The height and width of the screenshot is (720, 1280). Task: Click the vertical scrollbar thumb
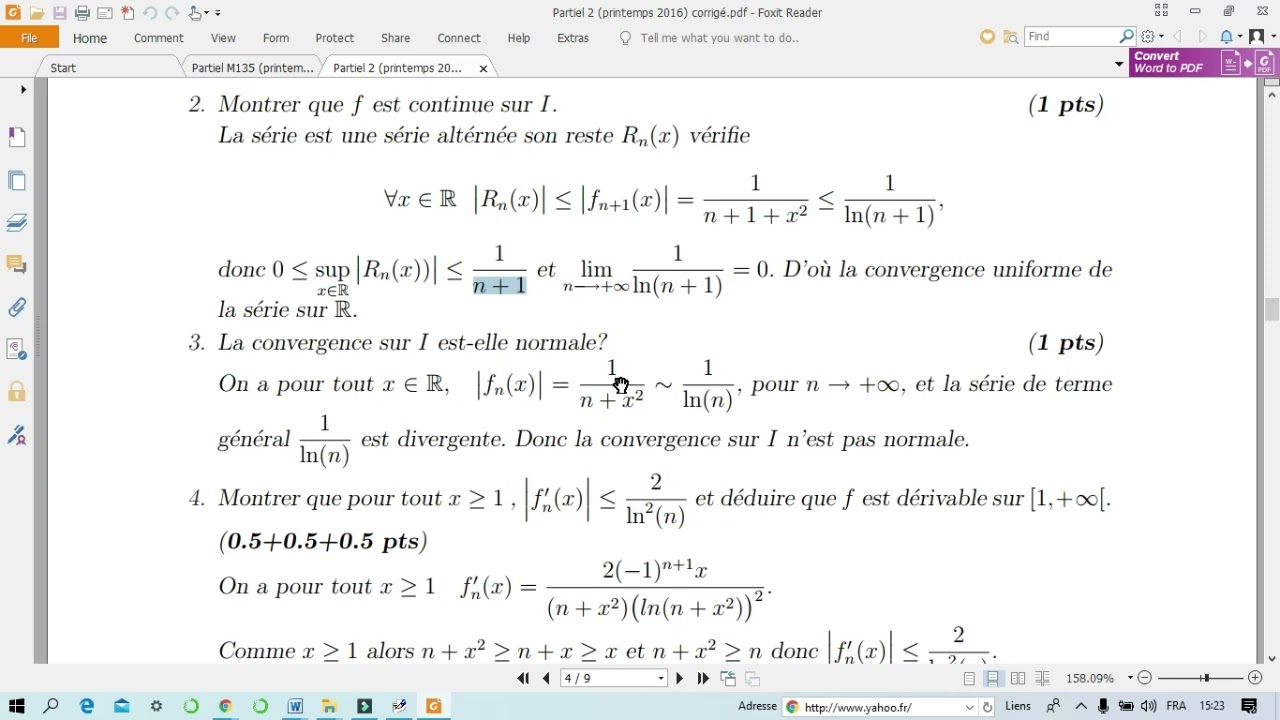(x=1272, y=309)
